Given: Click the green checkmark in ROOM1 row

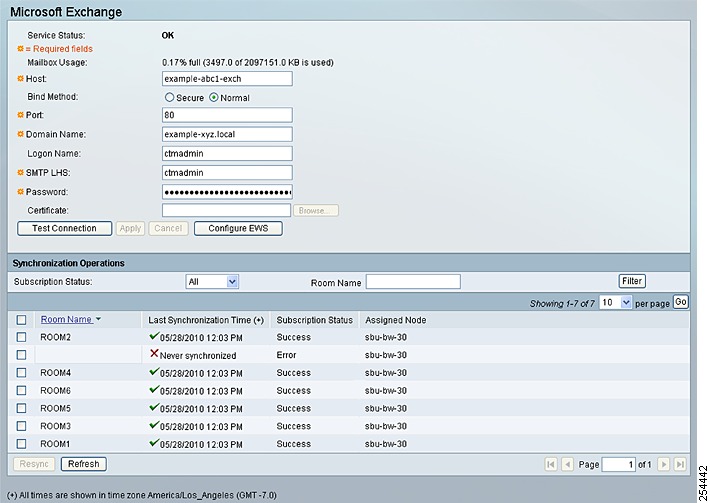Looking at the screenshot, I should pos(154,442).
